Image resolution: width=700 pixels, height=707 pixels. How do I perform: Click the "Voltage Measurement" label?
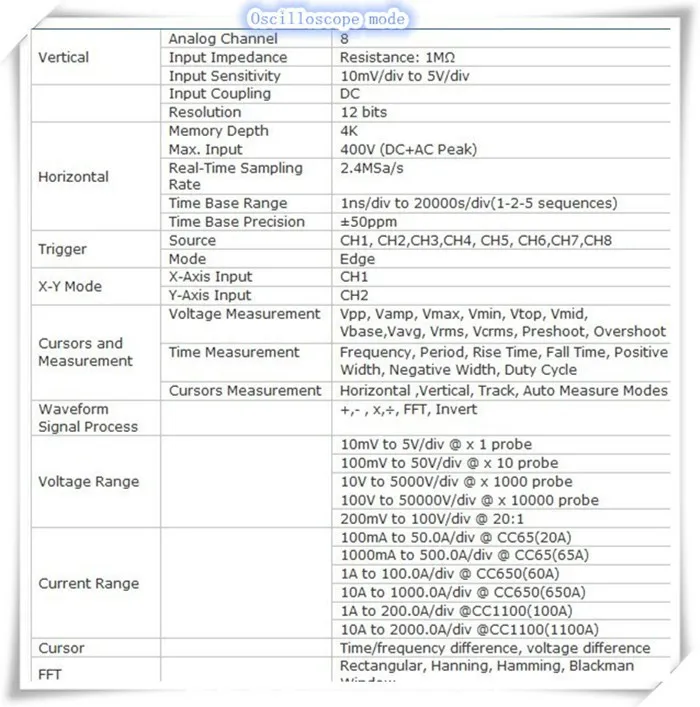(244, 314)
